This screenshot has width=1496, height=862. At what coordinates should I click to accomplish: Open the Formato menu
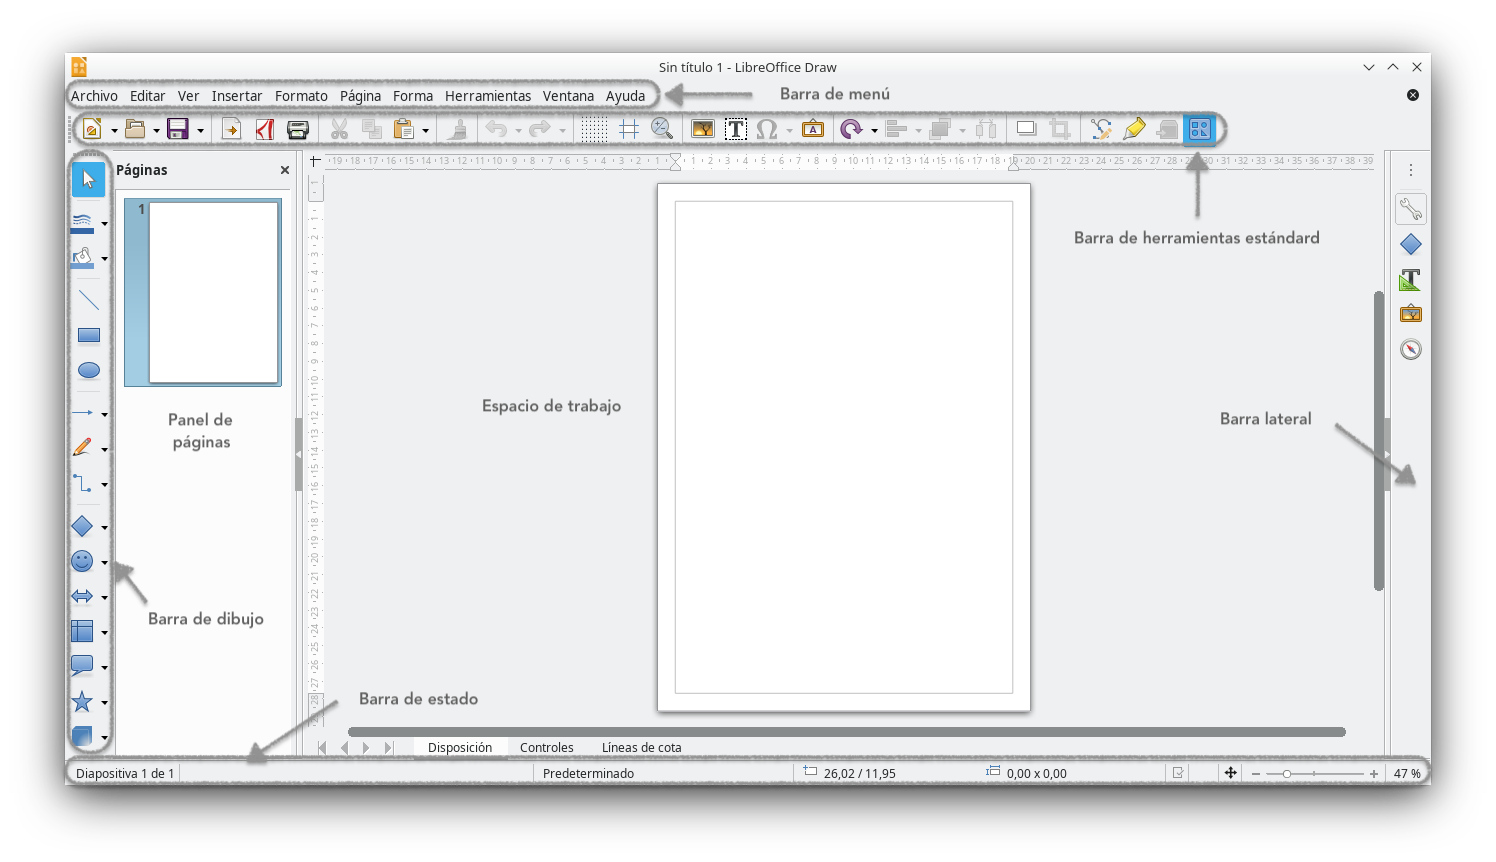(301, 96)
